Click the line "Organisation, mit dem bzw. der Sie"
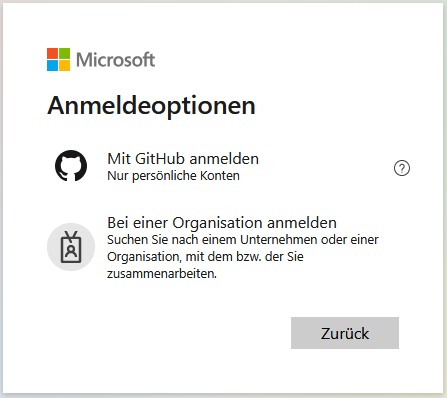This screenshot has height=398, width=447. point(205,257)
